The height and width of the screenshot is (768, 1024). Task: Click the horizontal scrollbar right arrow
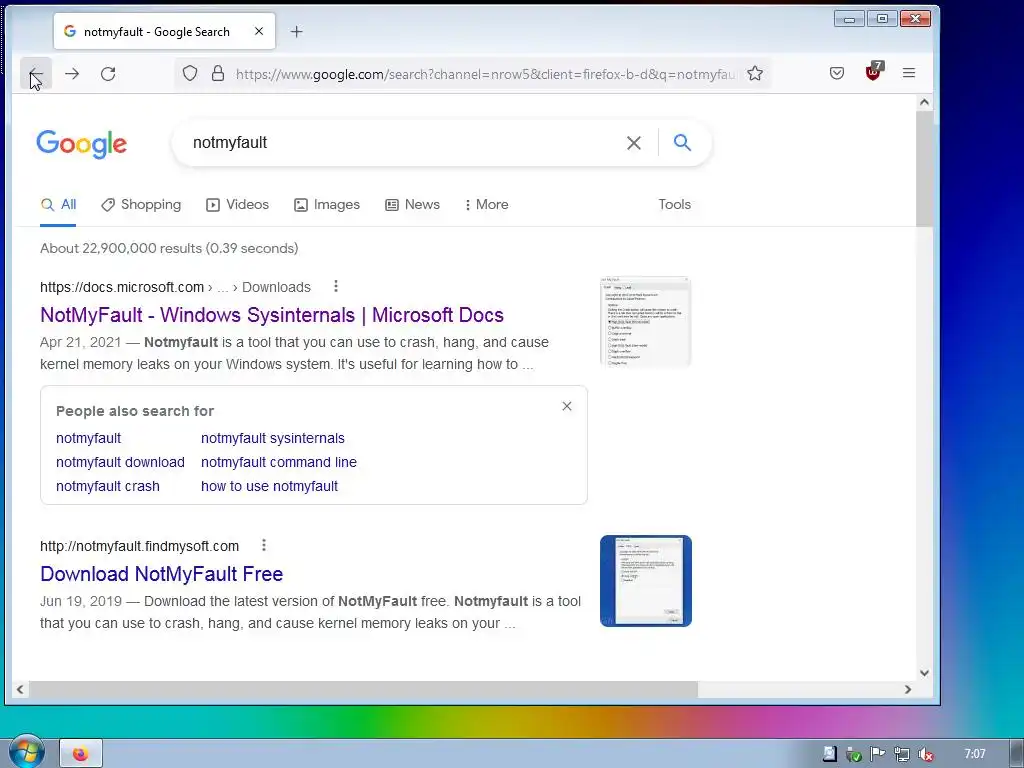pyautogui.click(x=907, y=689)
